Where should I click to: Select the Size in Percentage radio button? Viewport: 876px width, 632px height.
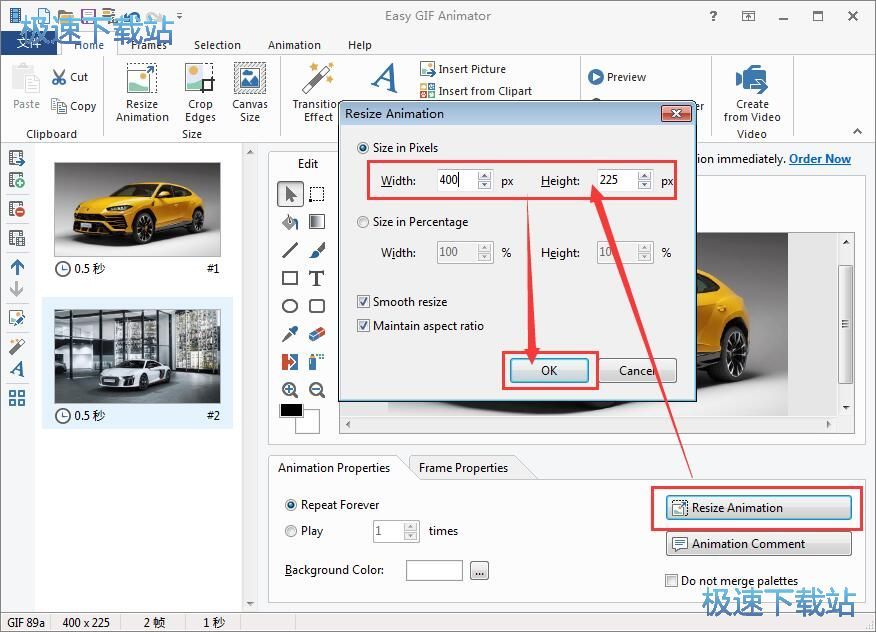click(363, 222)
